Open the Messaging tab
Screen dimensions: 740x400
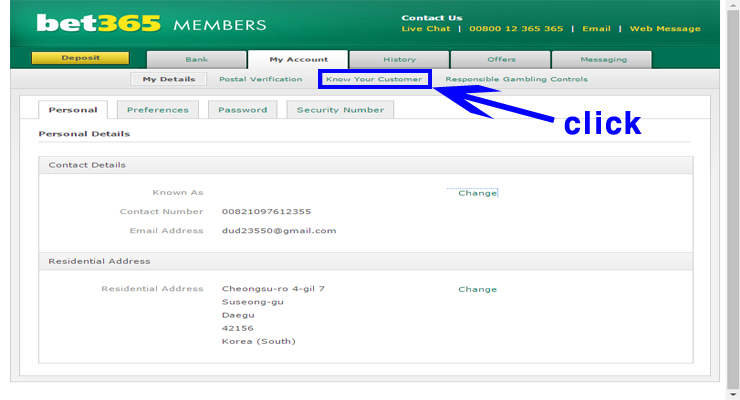click(603, 59)
